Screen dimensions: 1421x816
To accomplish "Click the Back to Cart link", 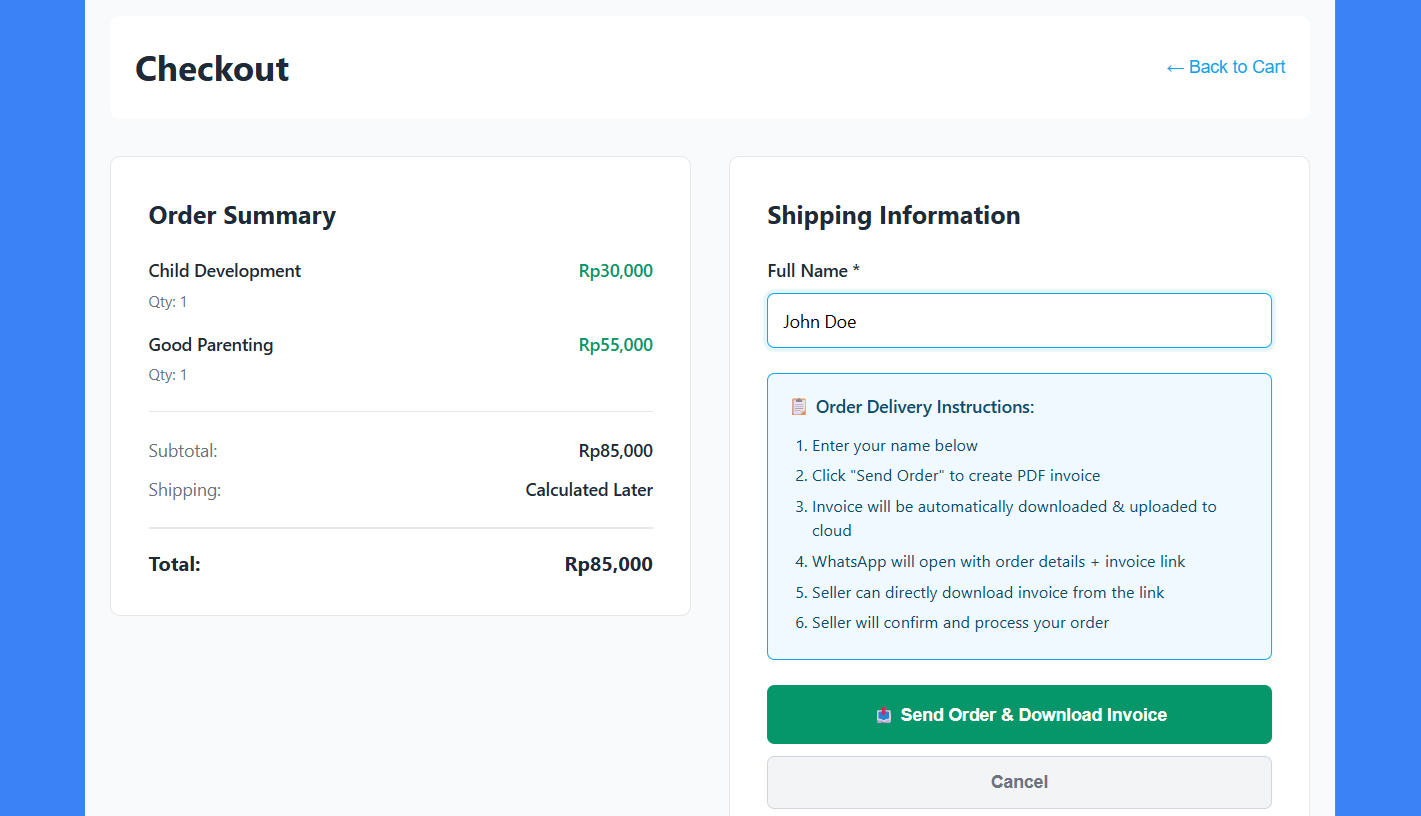I will click(1237, 67).
